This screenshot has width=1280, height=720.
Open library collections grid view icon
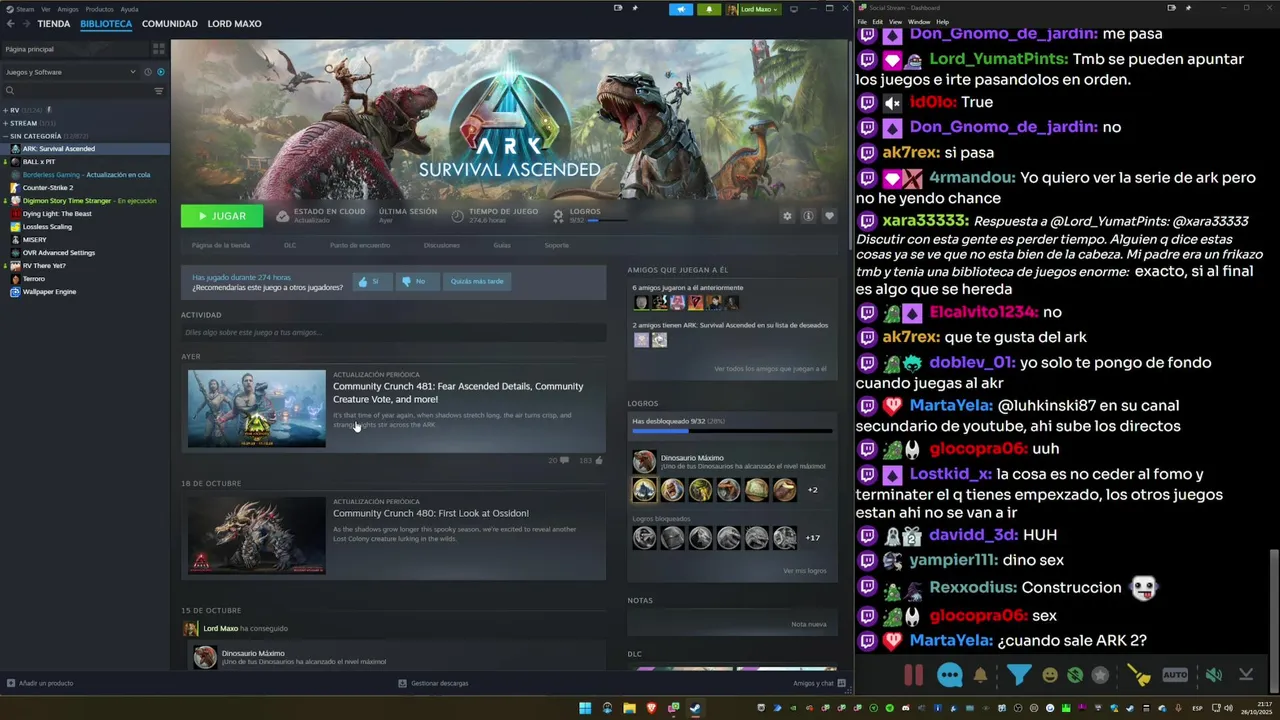158,48
